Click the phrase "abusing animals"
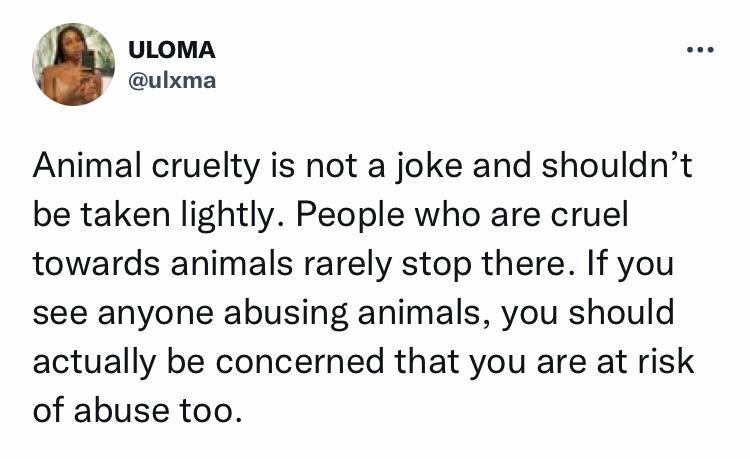The image size is (750, 459). 339,313
